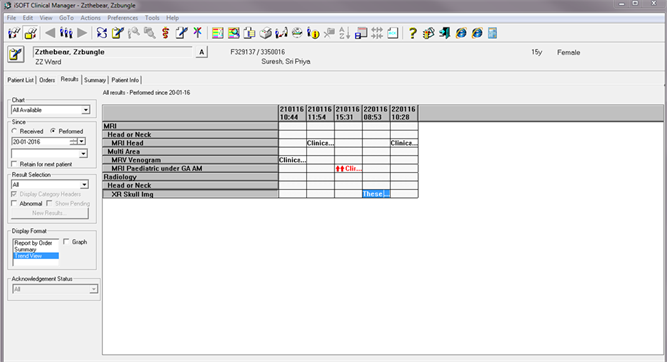This screenshot has width=667, height=362.
Task: Click the greyed forward arrow icon
Action: [x=82, y=33]
